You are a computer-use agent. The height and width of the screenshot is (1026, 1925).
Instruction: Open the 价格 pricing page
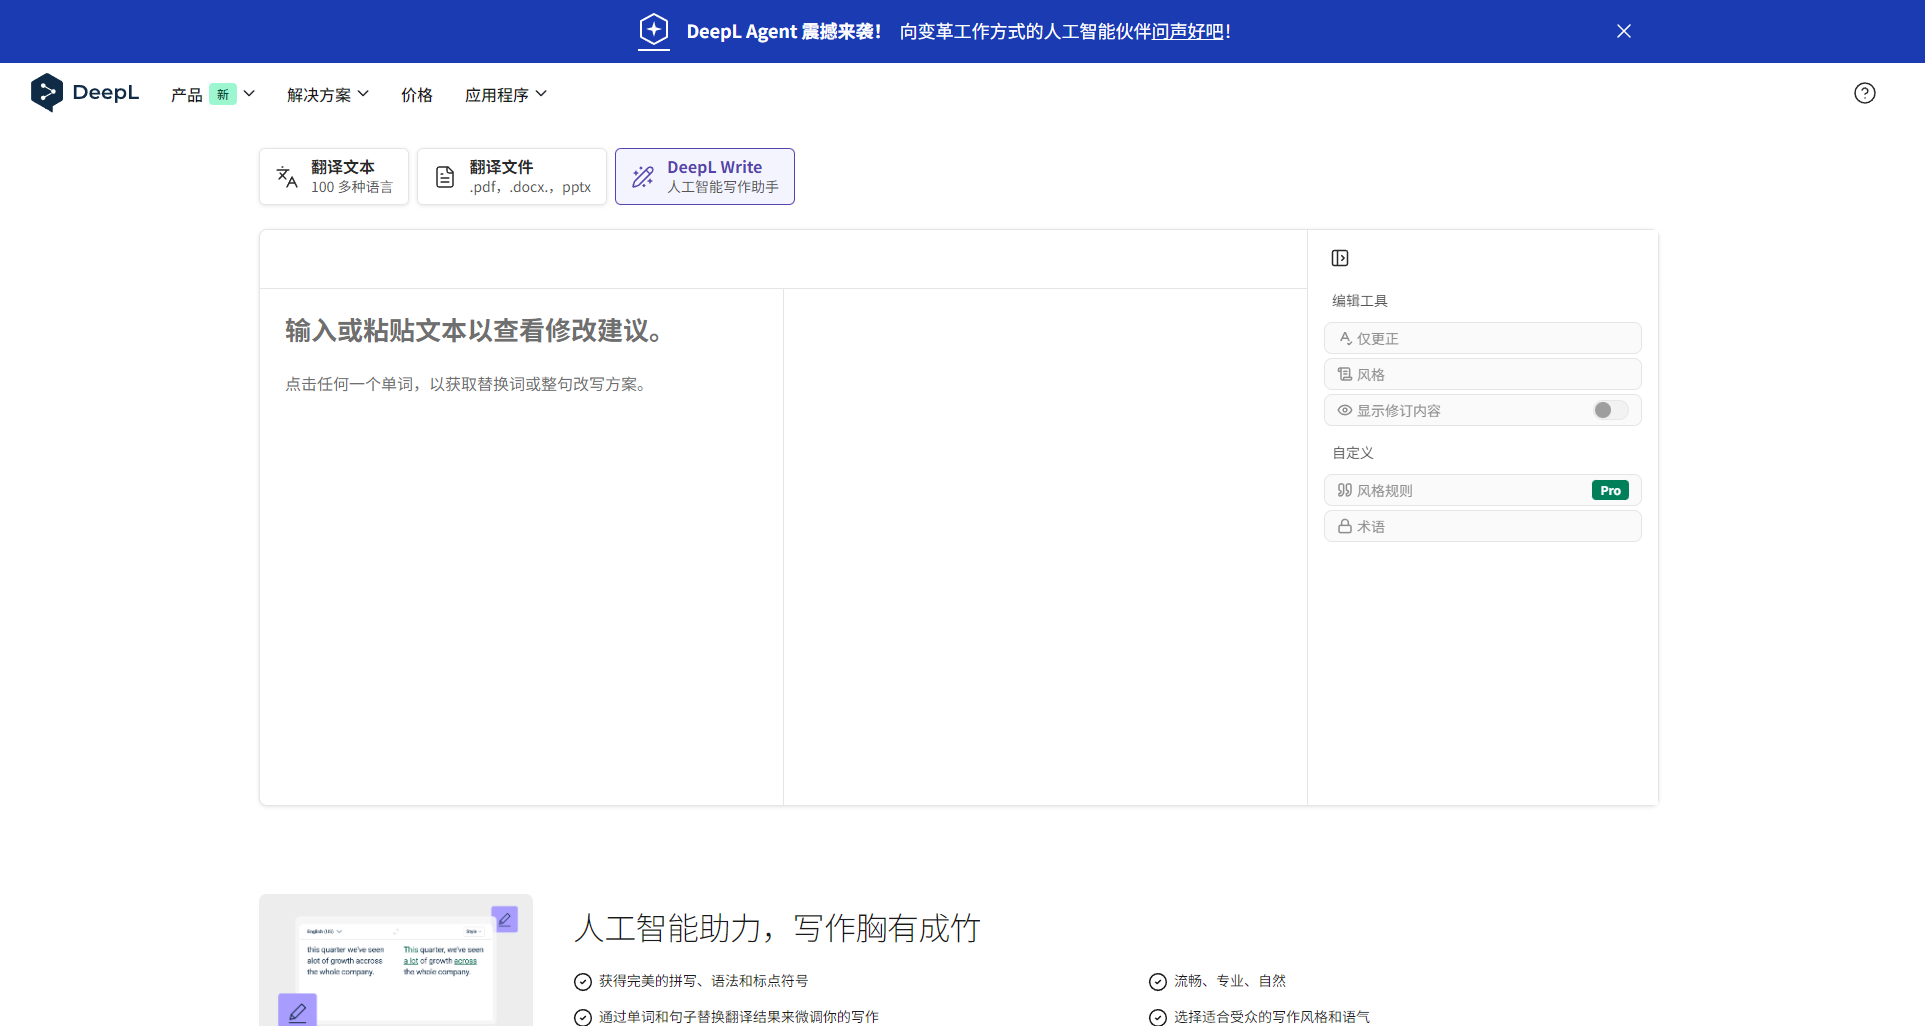417,94
